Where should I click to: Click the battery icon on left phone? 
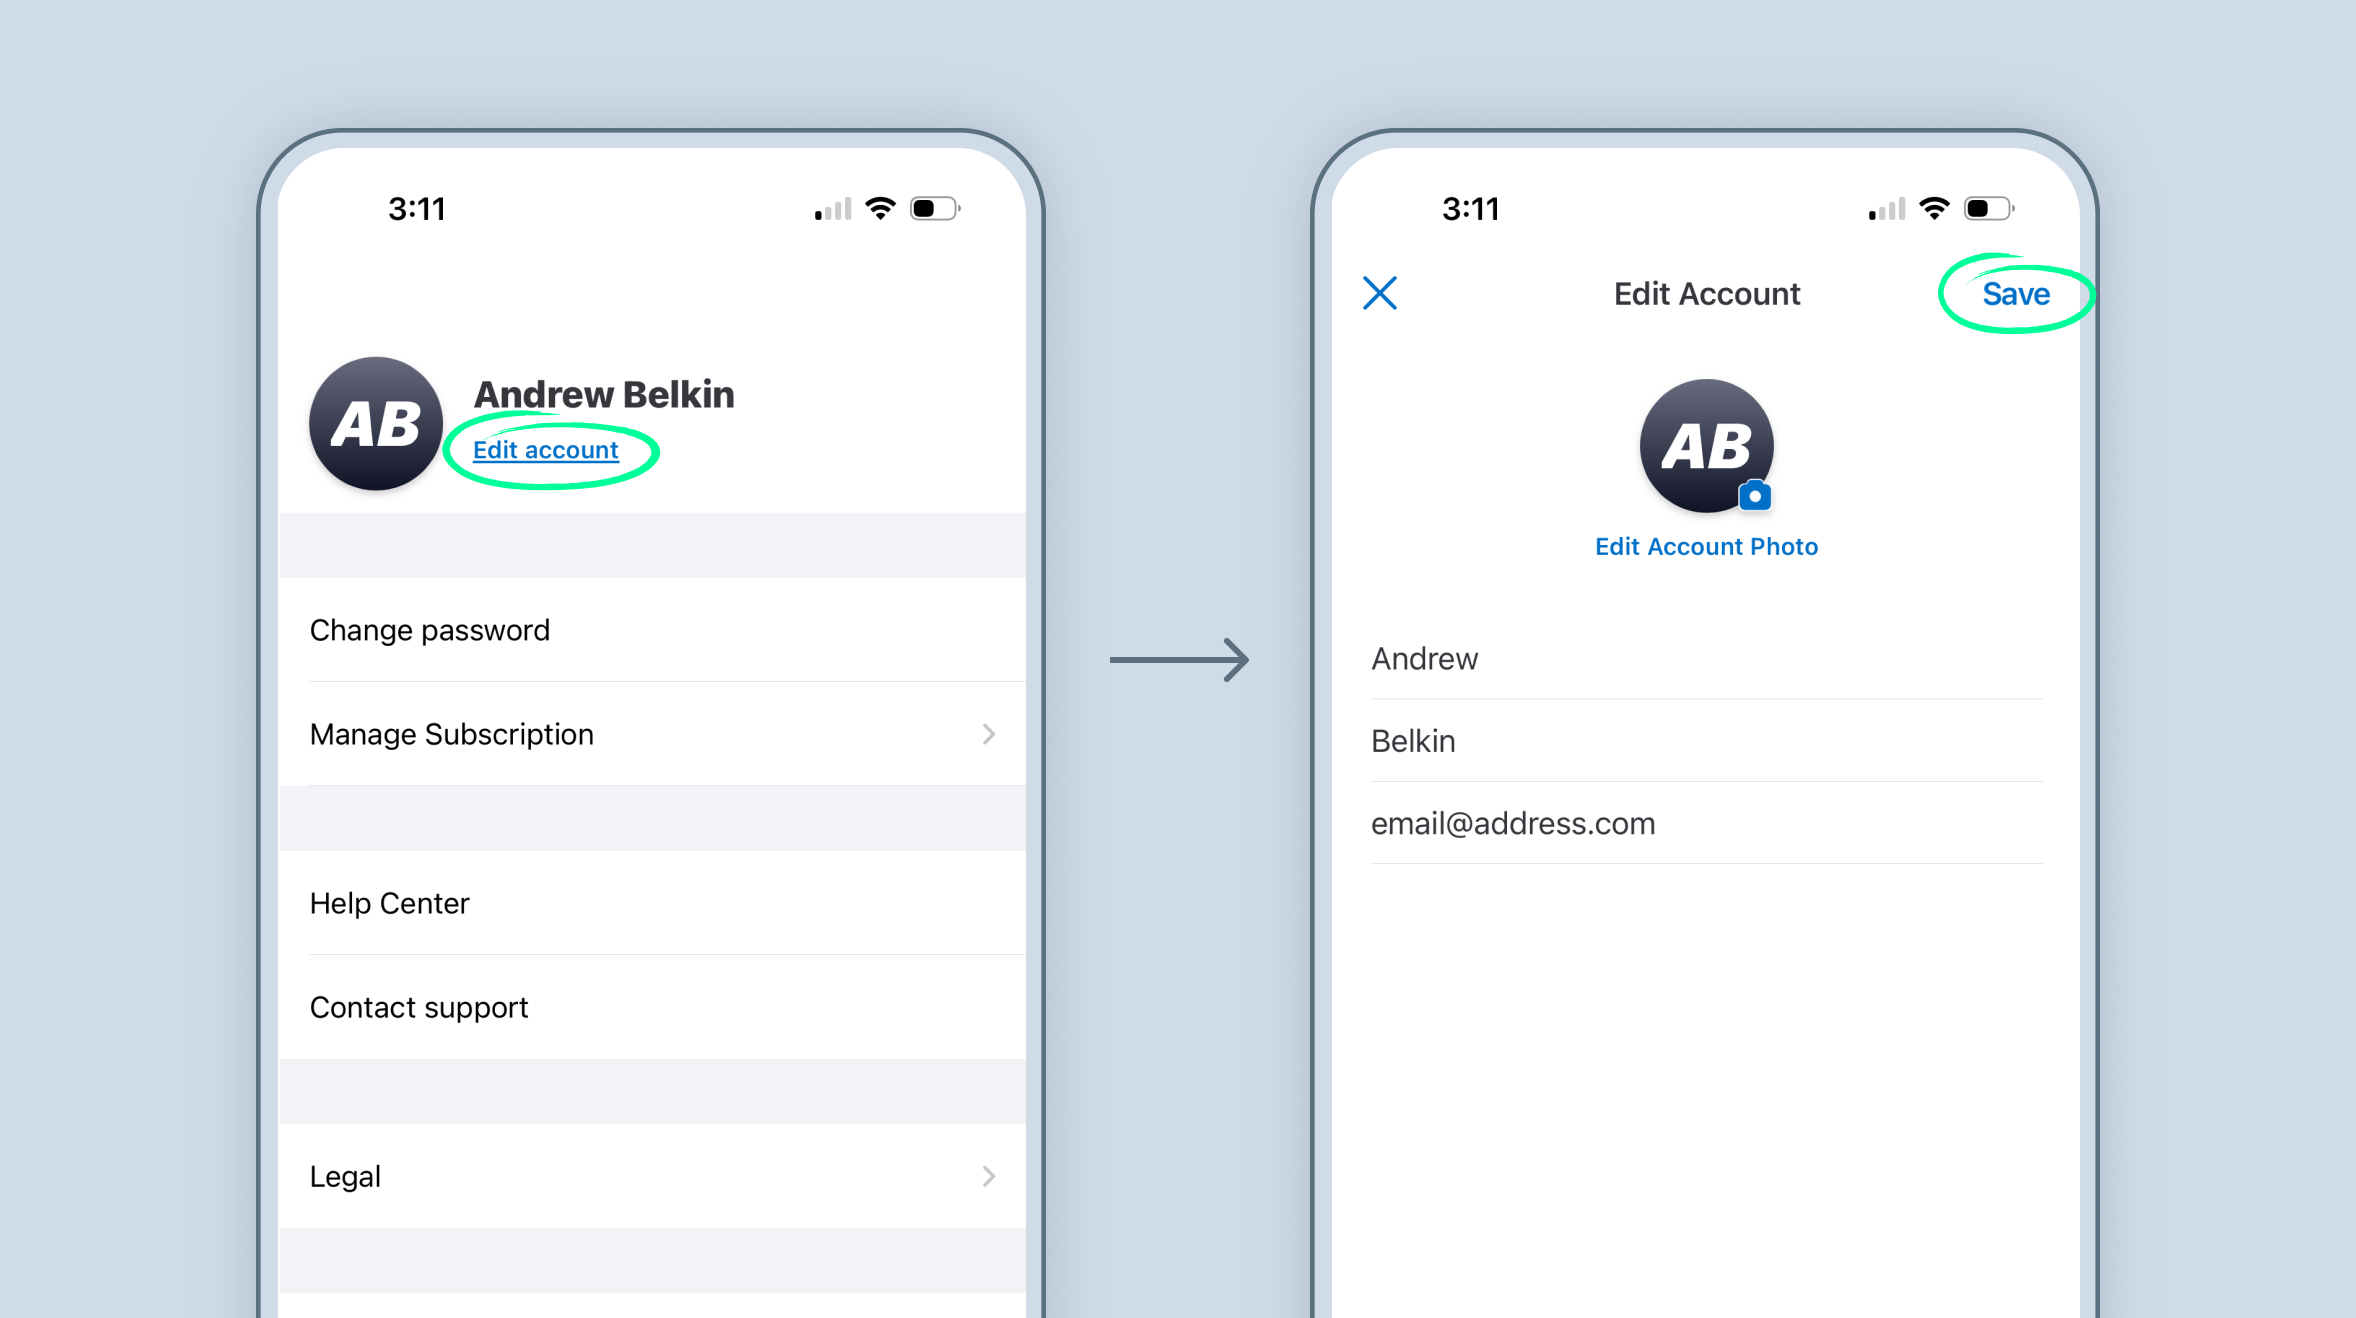click(934, 209)
